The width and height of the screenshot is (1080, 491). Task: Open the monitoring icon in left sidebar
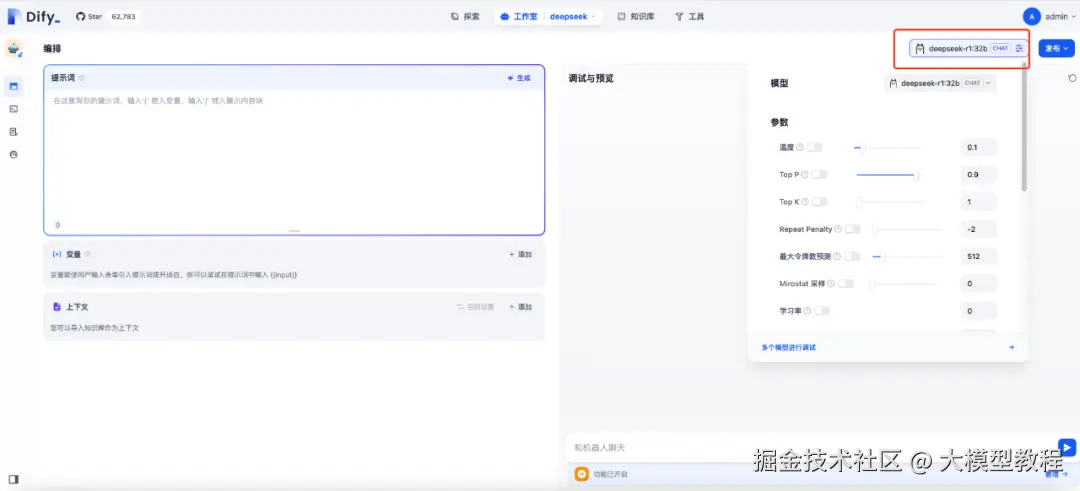tap(14, 154)
